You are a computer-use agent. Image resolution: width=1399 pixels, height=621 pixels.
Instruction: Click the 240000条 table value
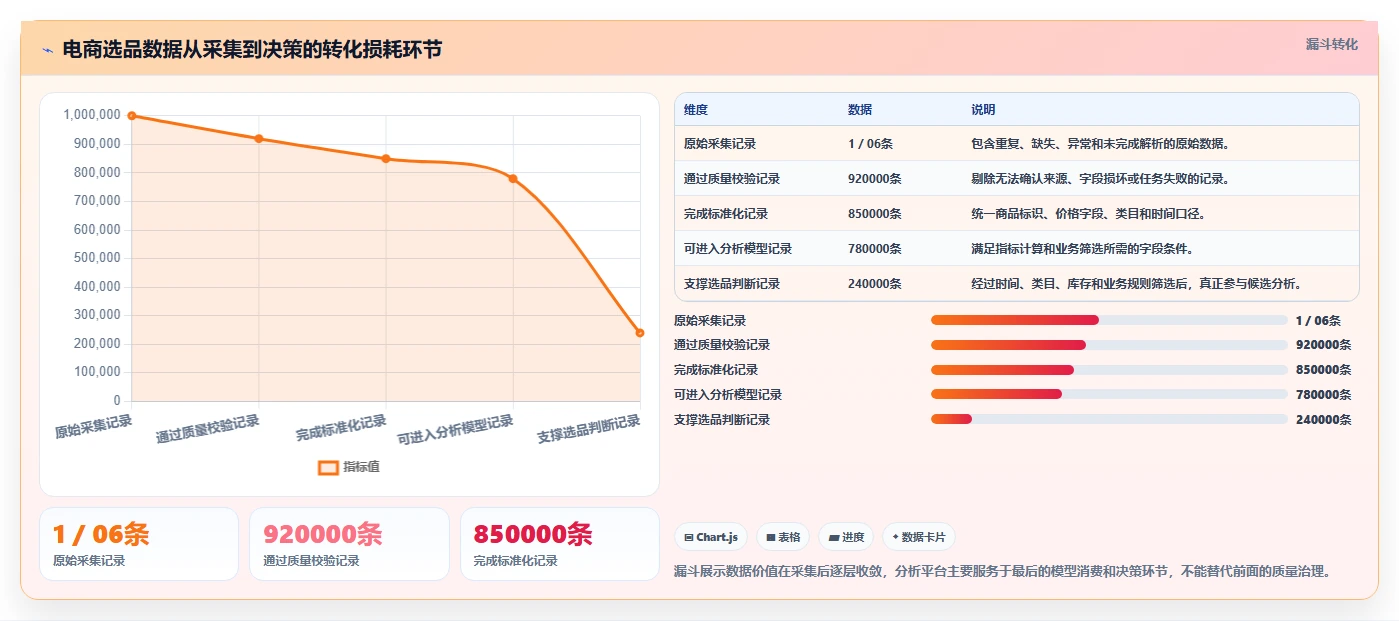point(875,284)
